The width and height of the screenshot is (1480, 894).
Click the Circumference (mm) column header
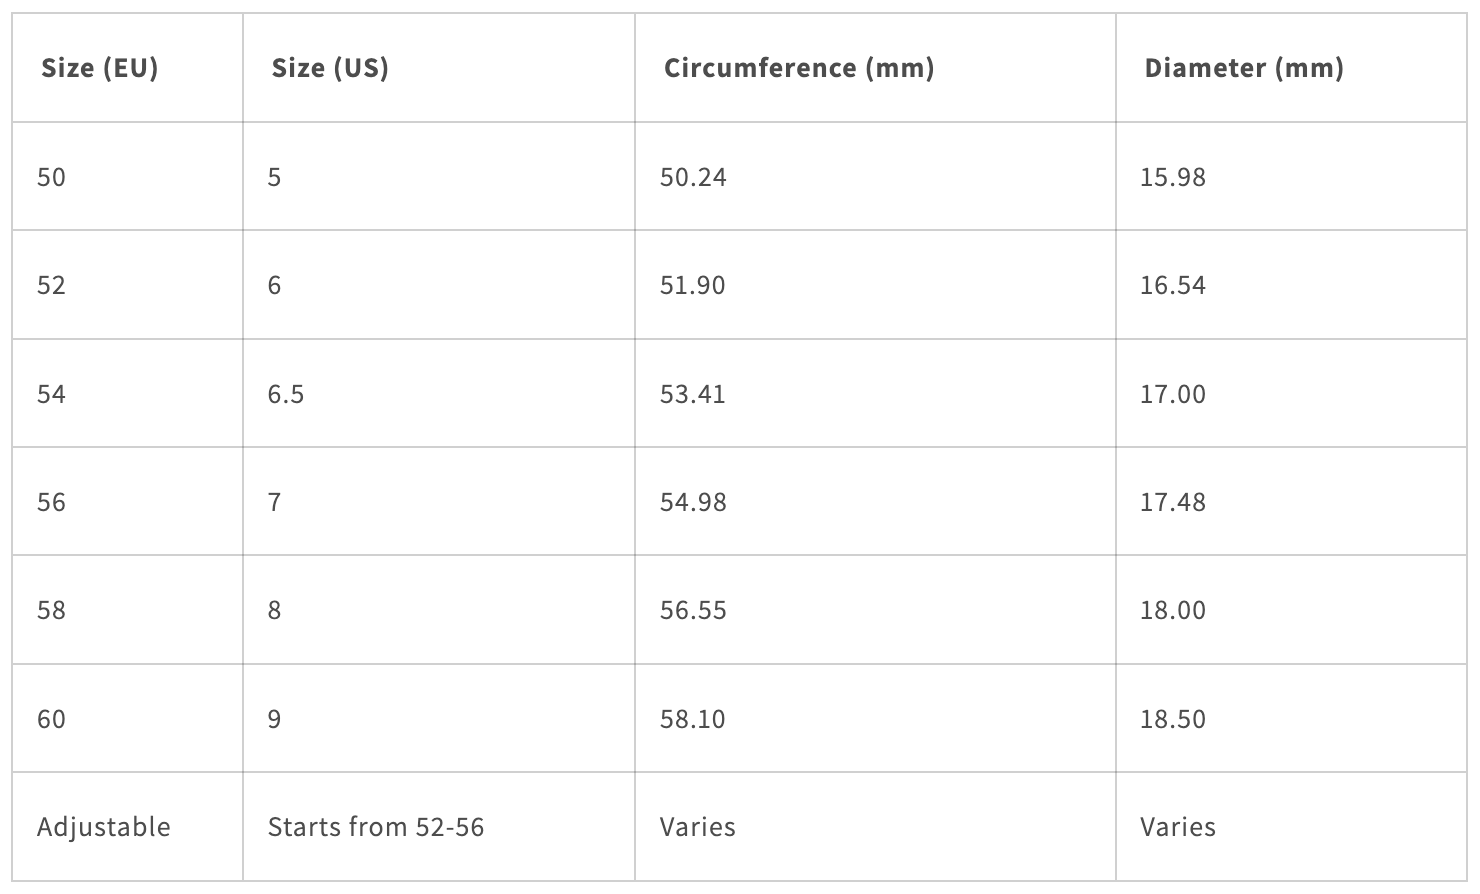click(798, 68)
